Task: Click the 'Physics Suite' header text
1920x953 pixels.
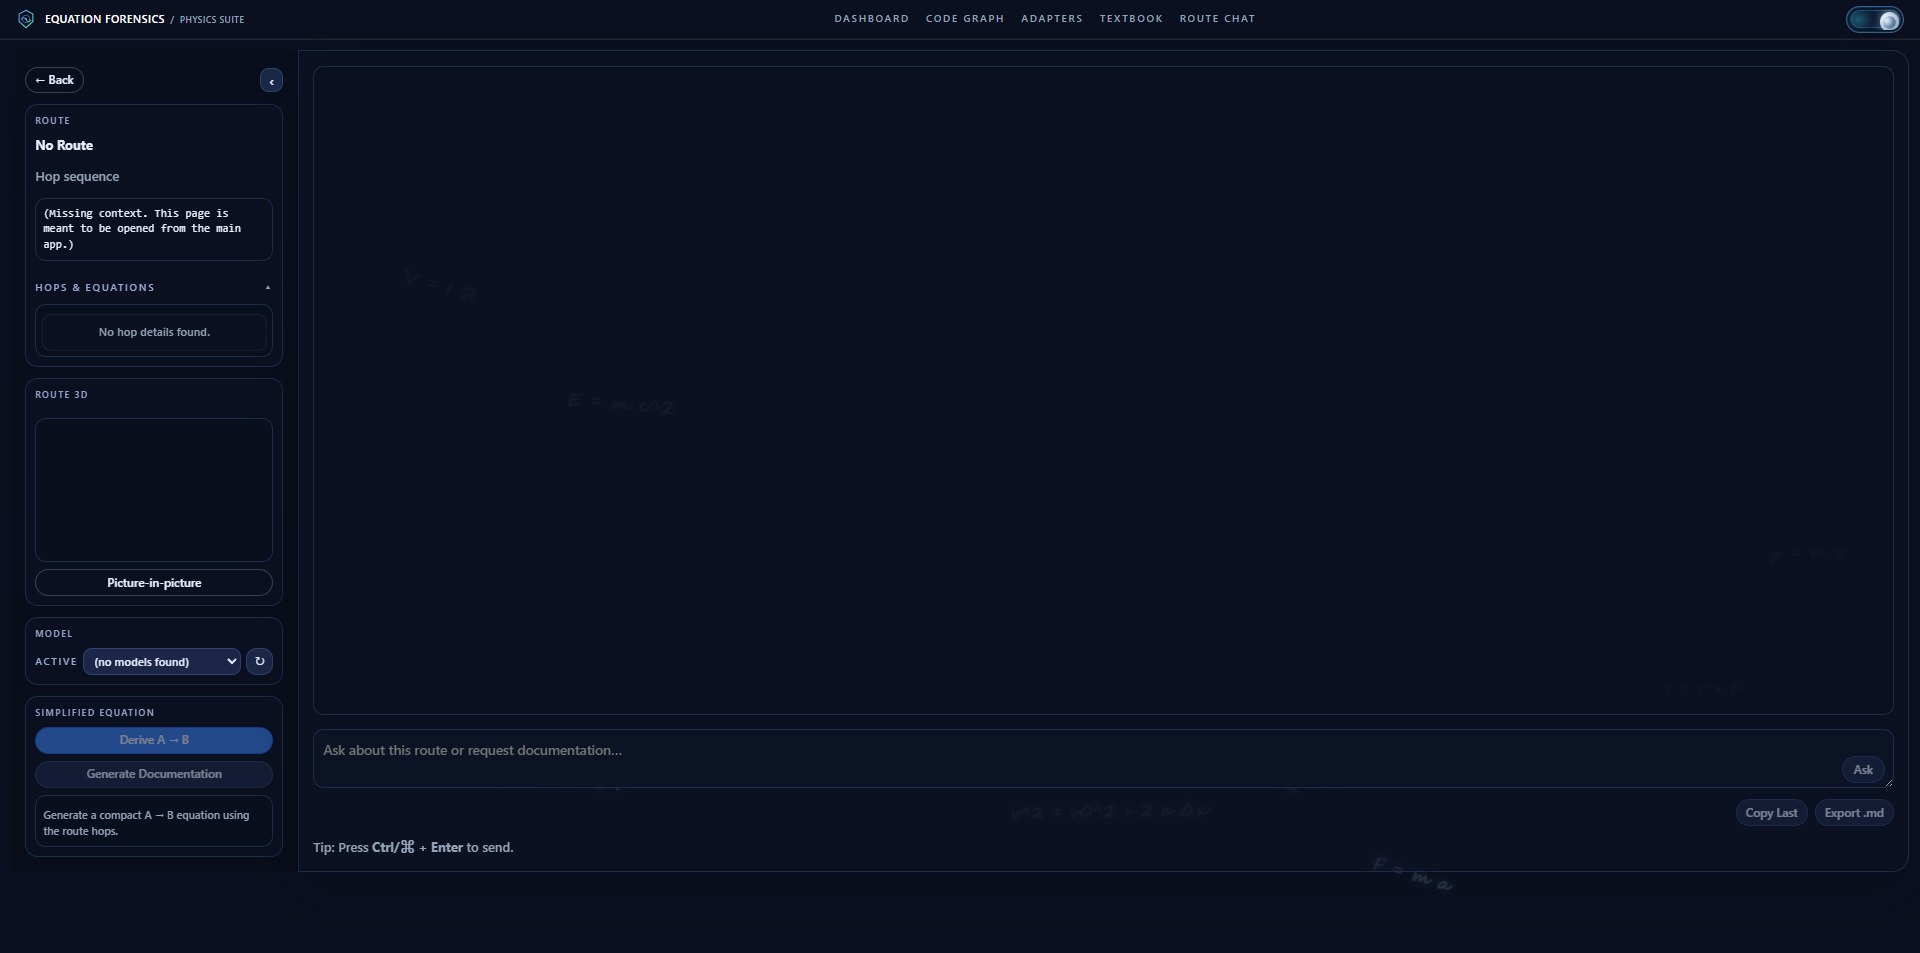Action: [x=211, y=20]
